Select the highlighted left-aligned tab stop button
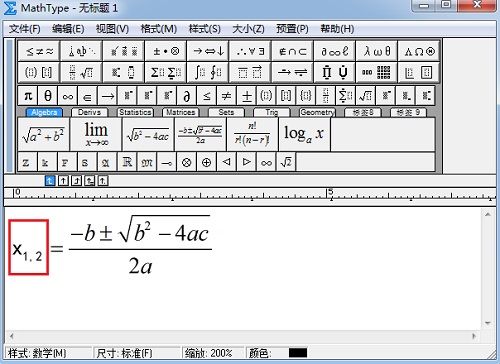The height and width of the screenshot is (364, 500). tap(50, 181)
